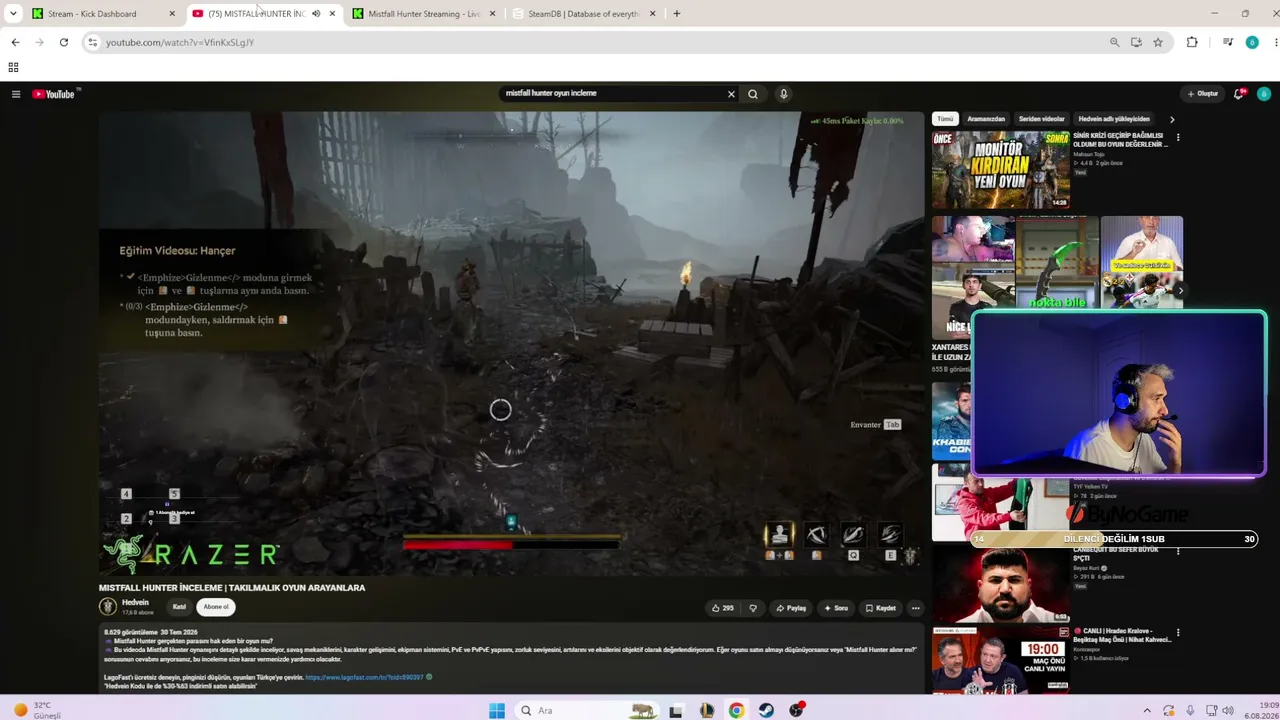The width and height of the screenshot is (1280, 720).
Task: Join the channel with Katıl
Action: pos(179,607)
